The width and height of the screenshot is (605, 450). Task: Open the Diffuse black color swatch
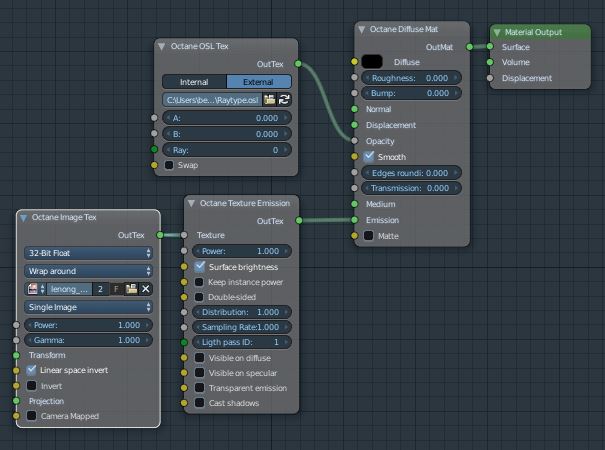pos(372,62)
